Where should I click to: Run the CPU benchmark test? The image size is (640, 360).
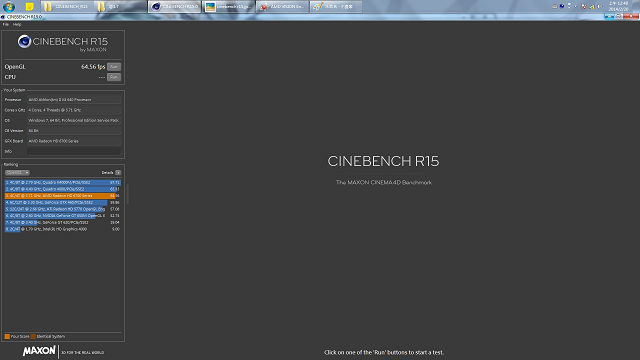[x=114, y=77]
